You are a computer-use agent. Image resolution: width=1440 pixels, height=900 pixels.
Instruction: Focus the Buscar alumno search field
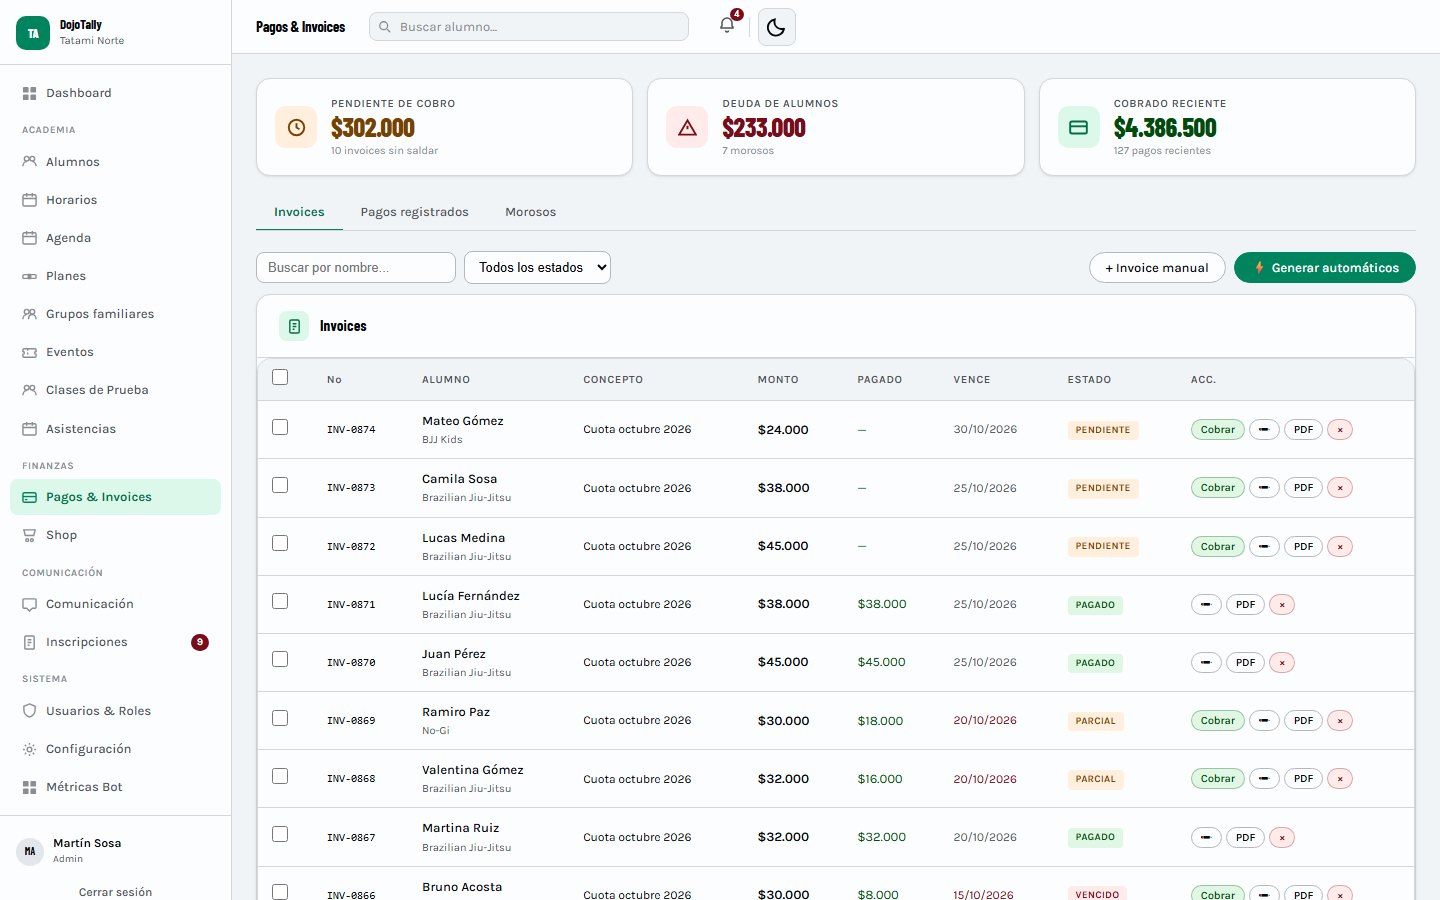(x=529, y=27)
